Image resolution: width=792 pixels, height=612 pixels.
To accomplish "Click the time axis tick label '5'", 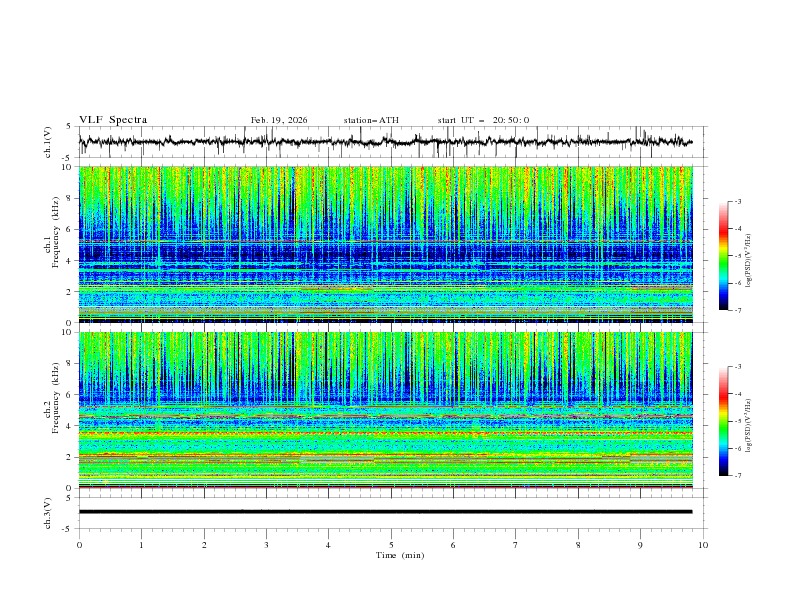I will pos(391,545).
